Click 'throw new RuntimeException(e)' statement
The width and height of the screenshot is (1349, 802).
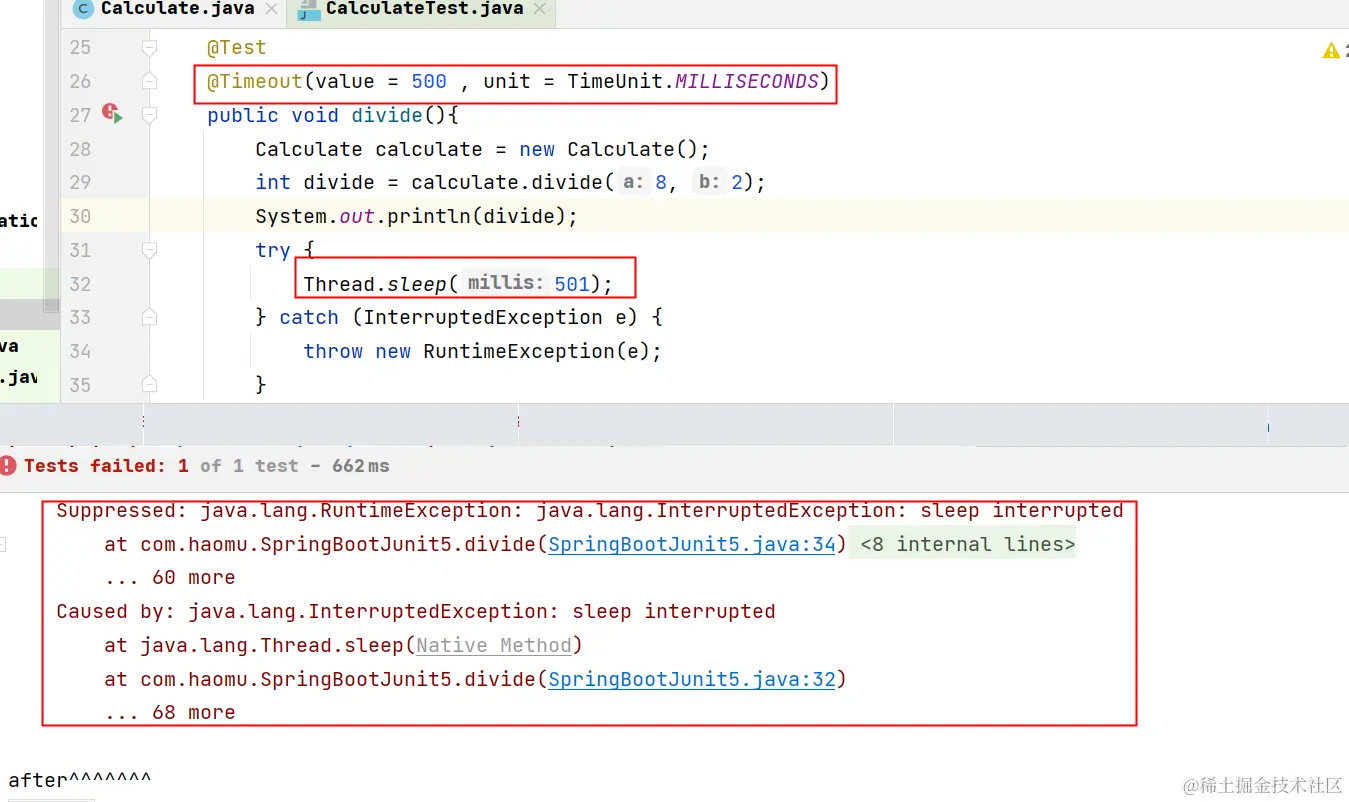(483, 351)
